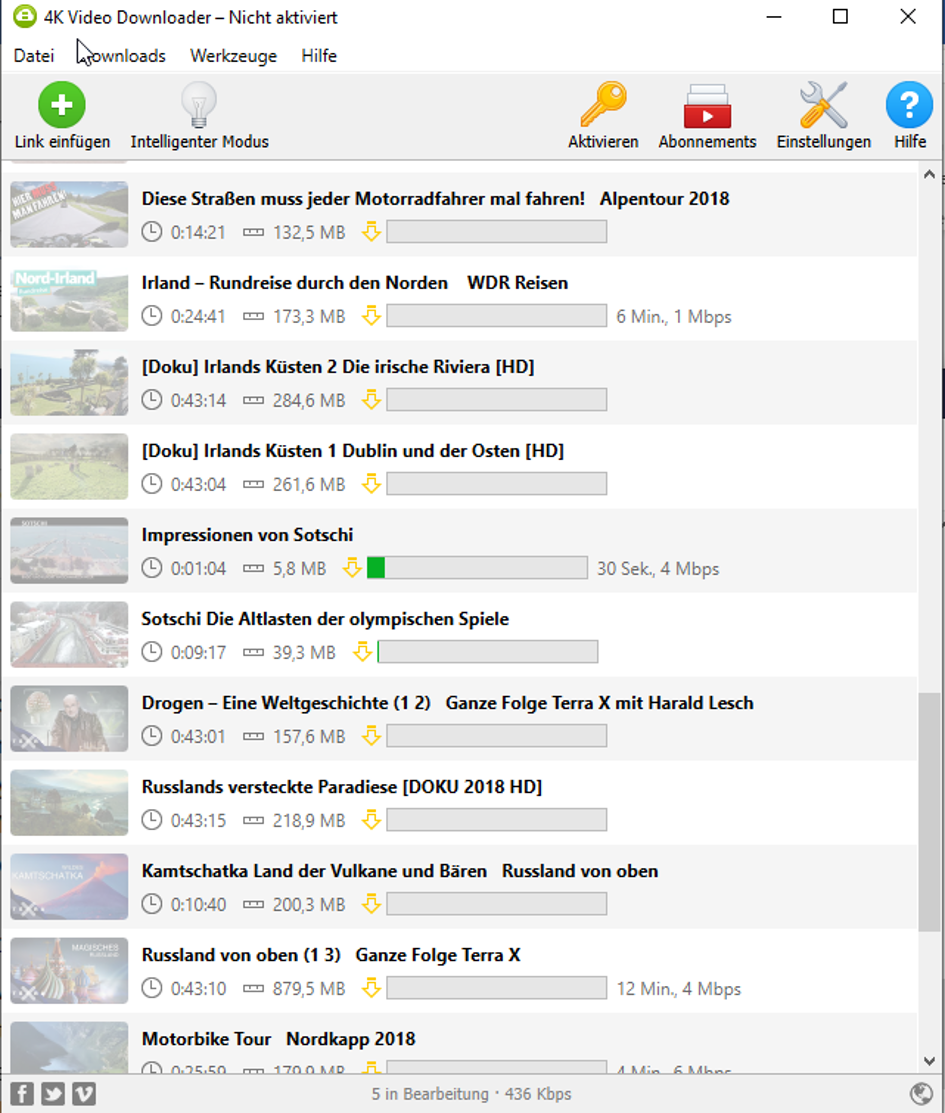Open Einstellungen tools icon

tap(823, 105)
